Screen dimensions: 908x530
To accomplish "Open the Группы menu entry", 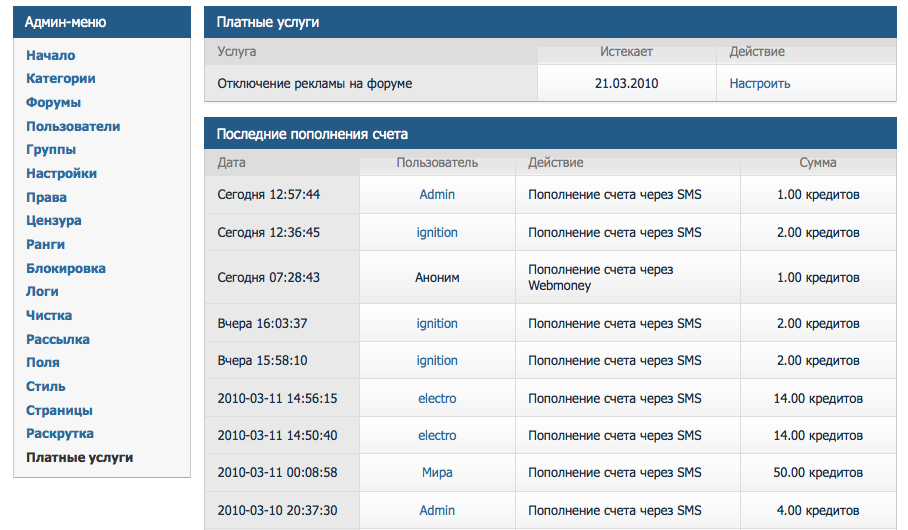I will click(x=51, y=150).
